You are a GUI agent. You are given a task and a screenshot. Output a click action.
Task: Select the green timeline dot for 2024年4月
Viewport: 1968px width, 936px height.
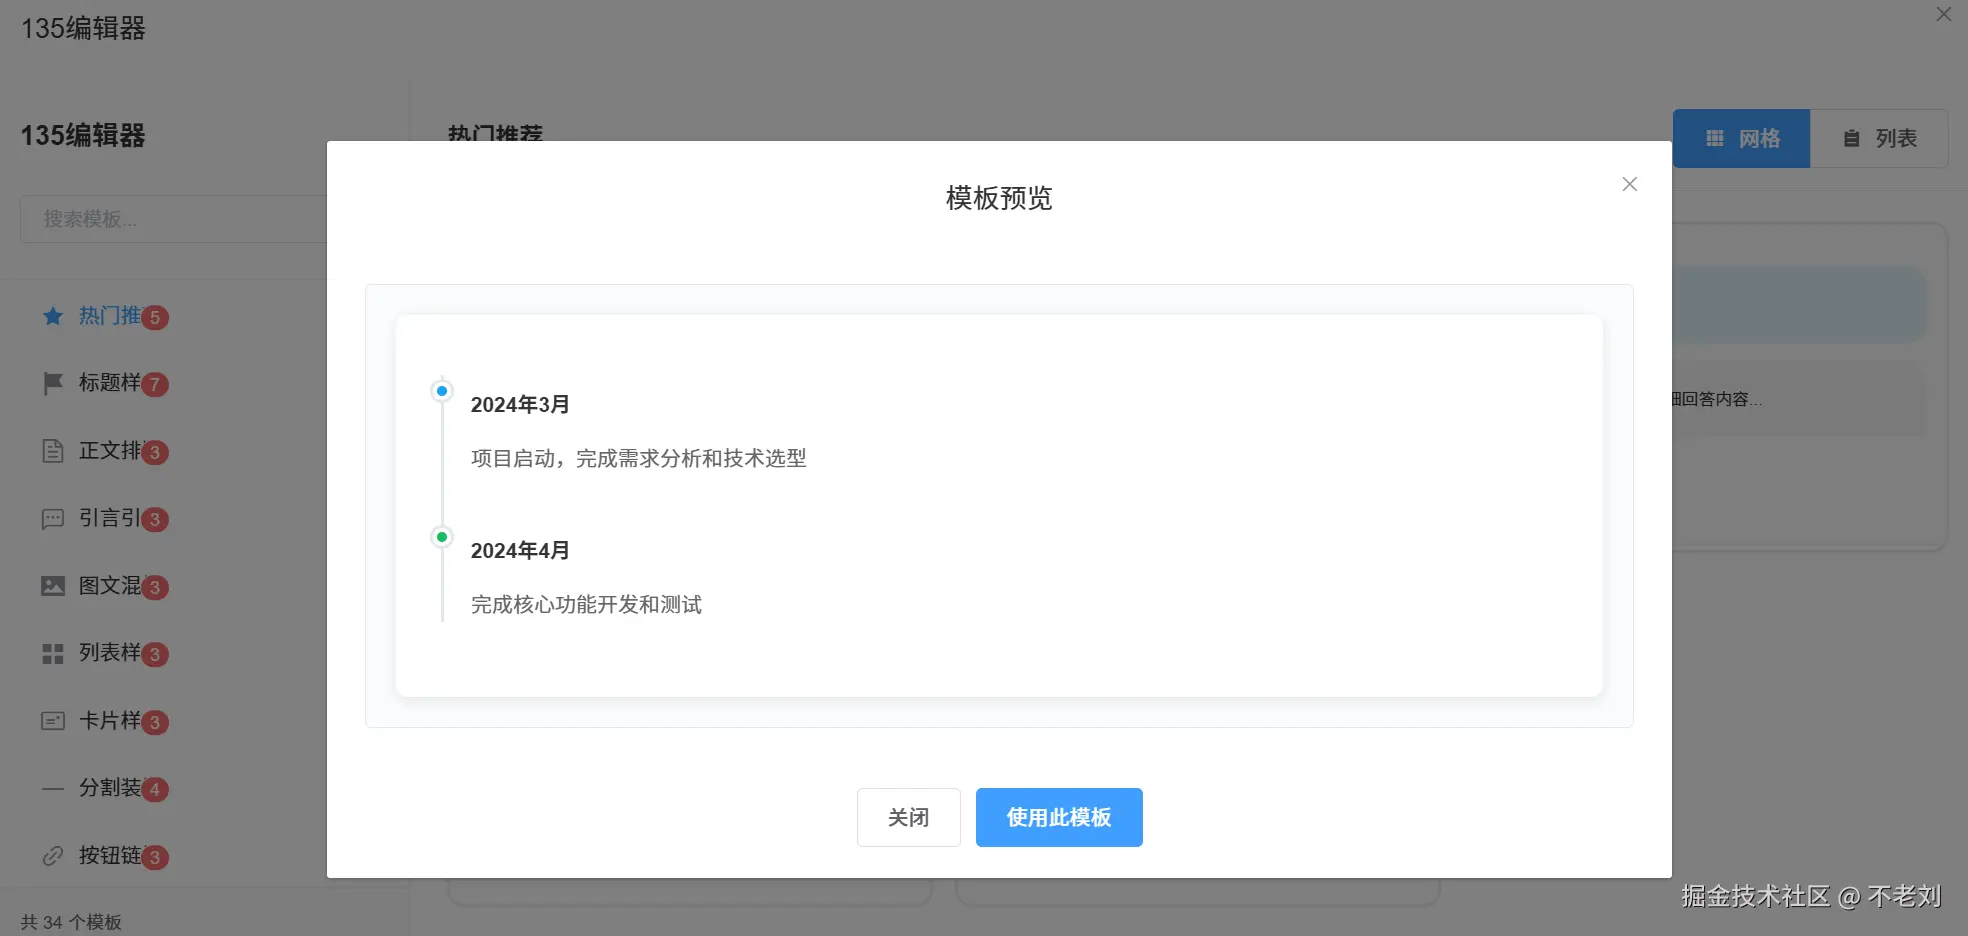point(441,536)
